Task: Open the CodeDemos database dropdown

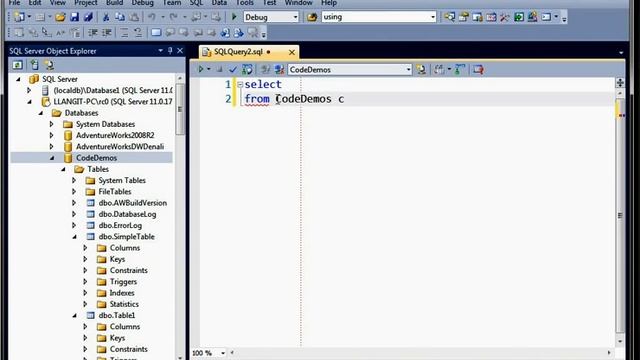Action: [x=408, y=70]
